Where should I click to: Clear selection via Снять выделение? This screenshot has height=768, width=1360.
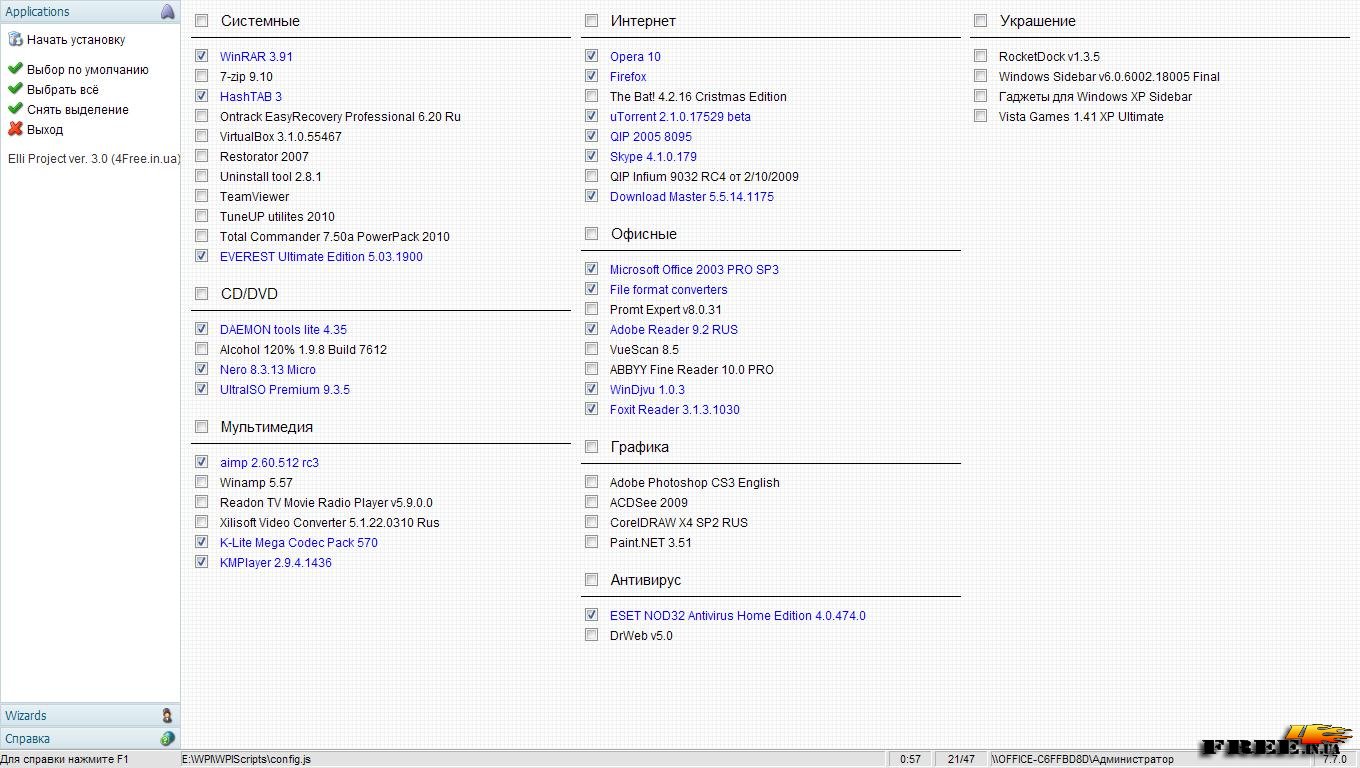78,110
